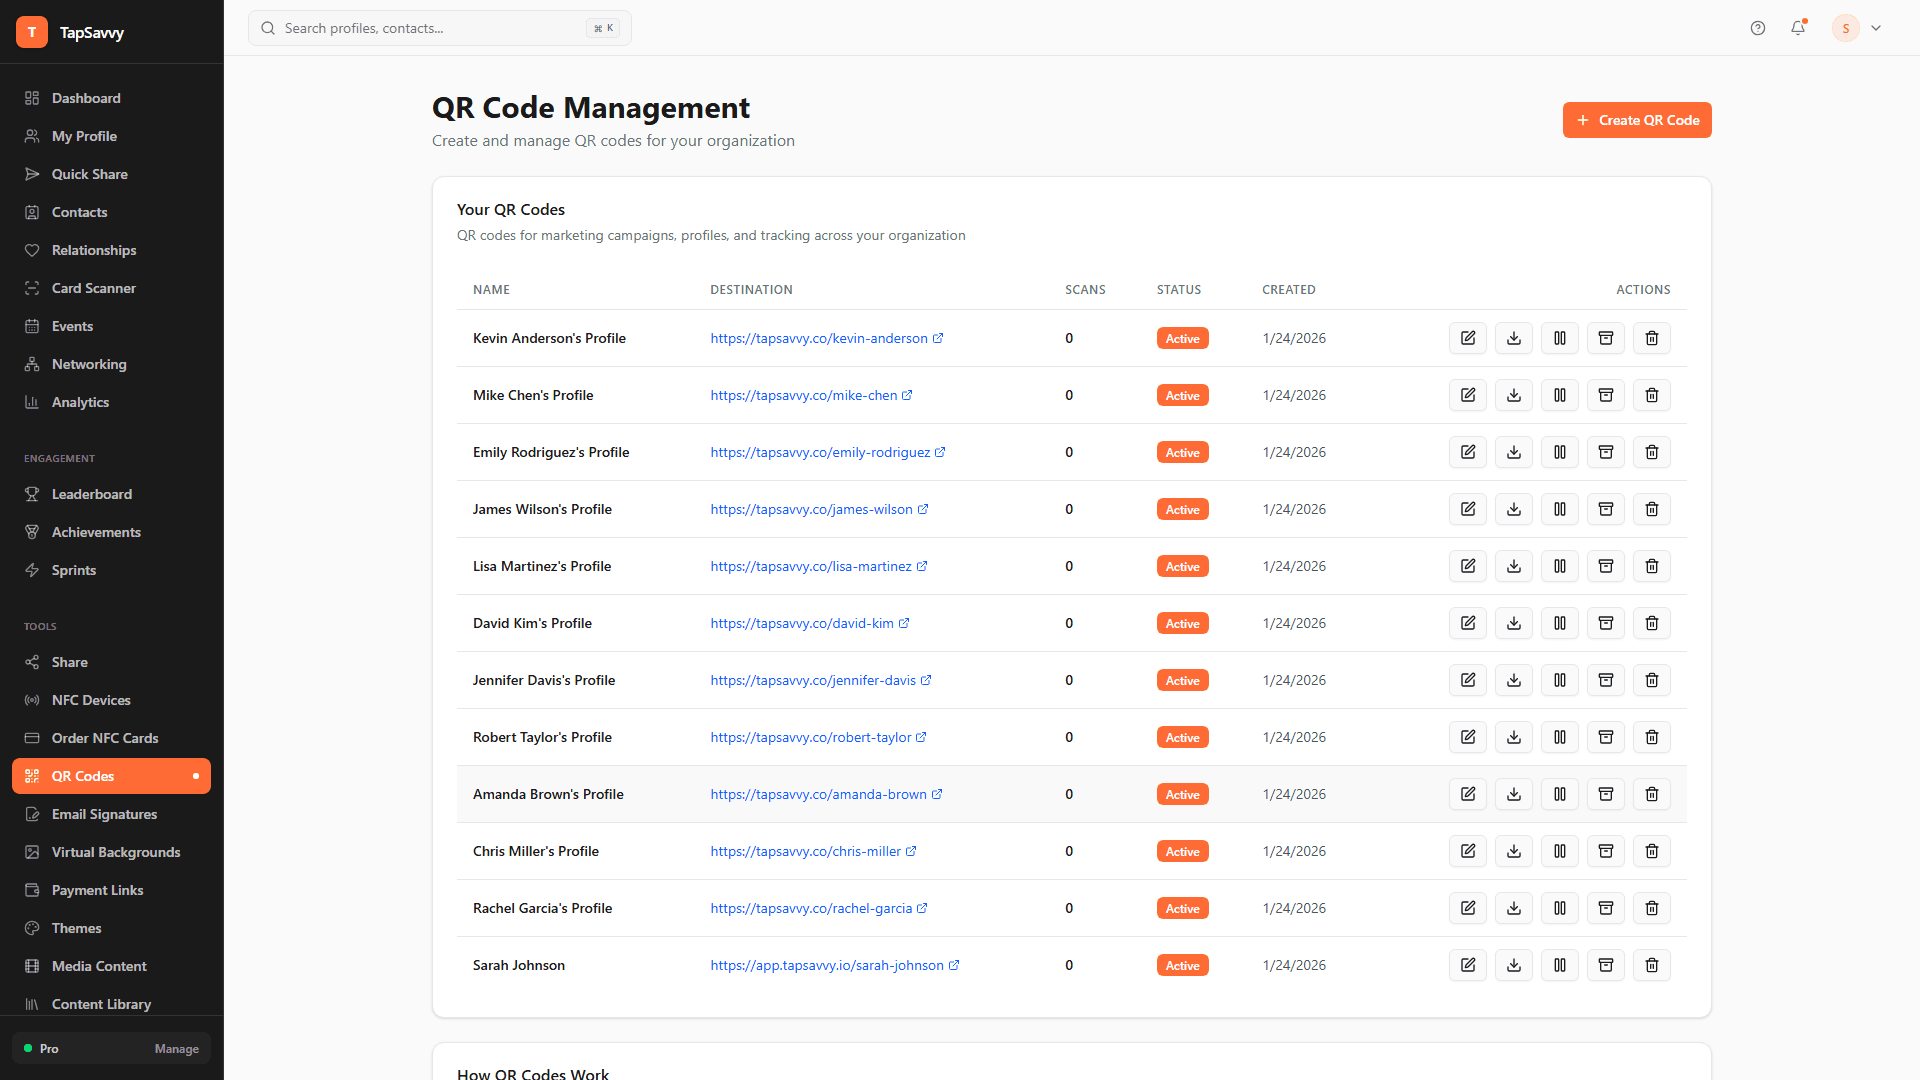Edit Chris Miller's QR code

1467,851
